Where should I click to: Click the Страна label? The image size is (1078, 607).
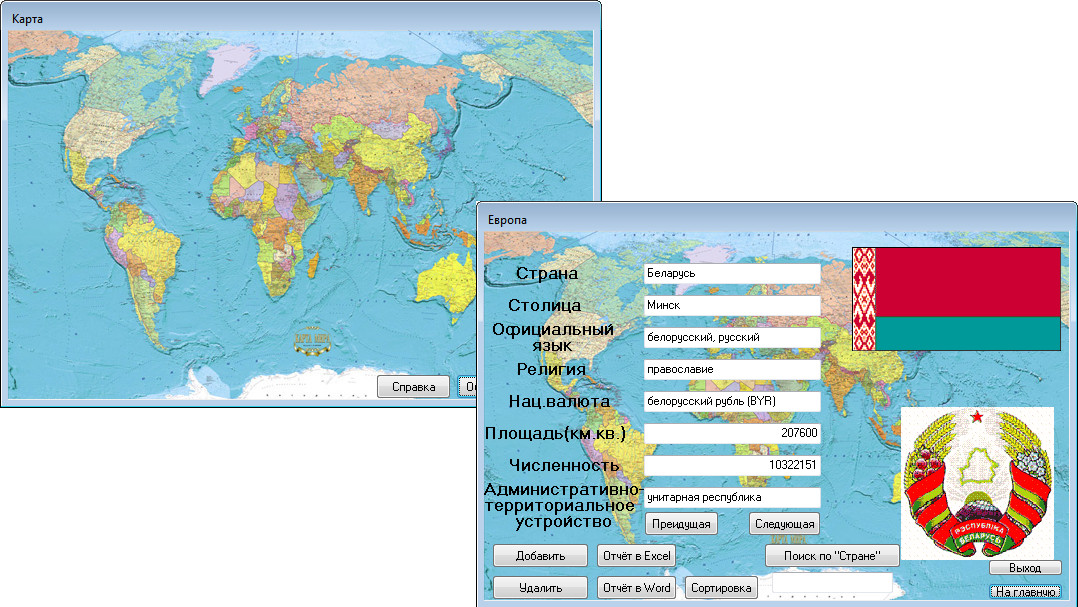547,274
